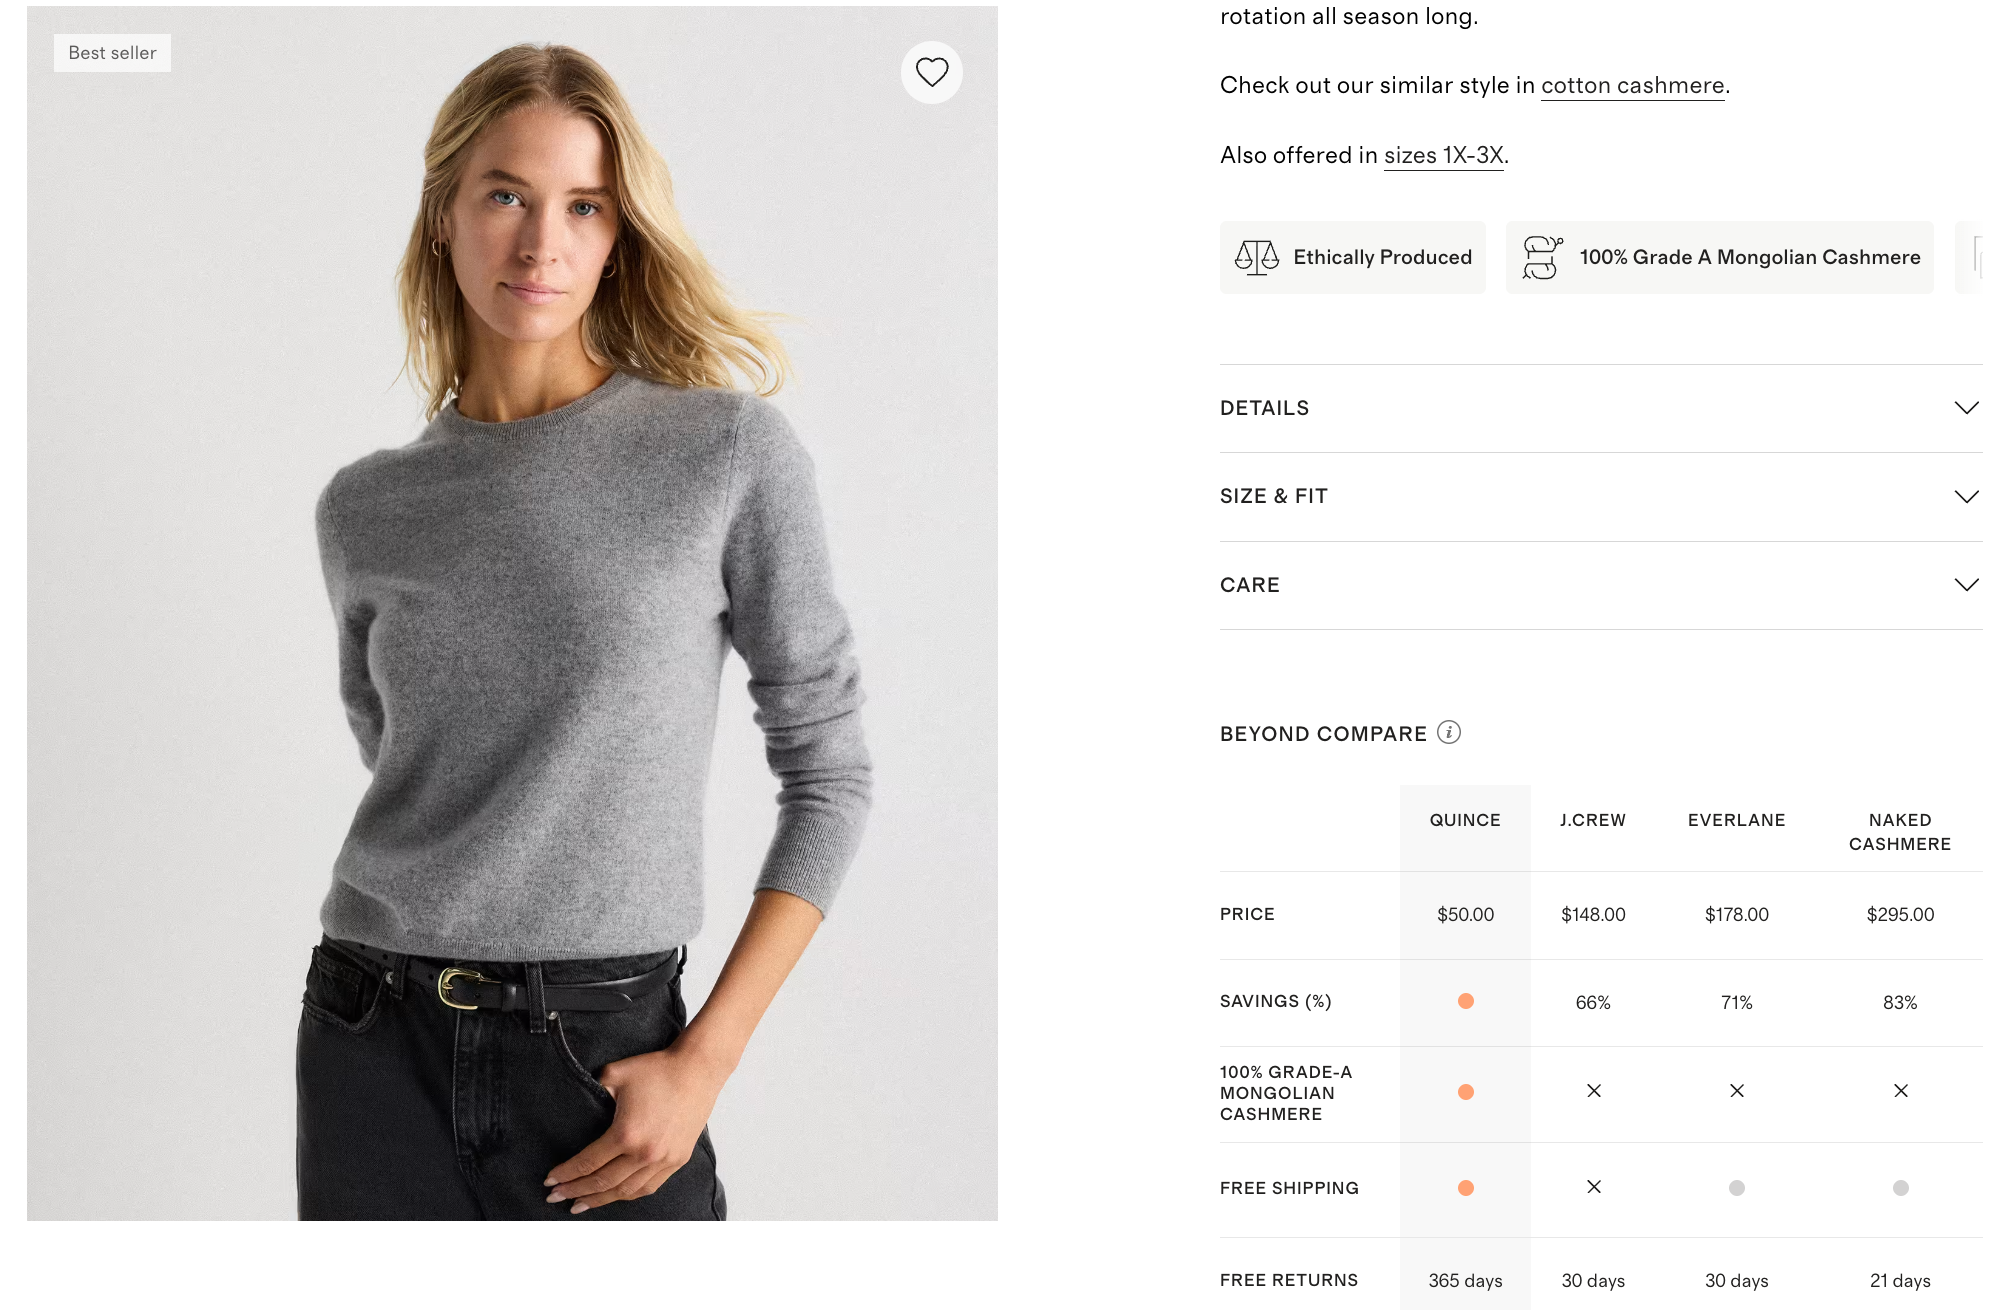Add sweater to wishlist with heart icon
The image size is (2012, 1310).
tap(932, 72)
